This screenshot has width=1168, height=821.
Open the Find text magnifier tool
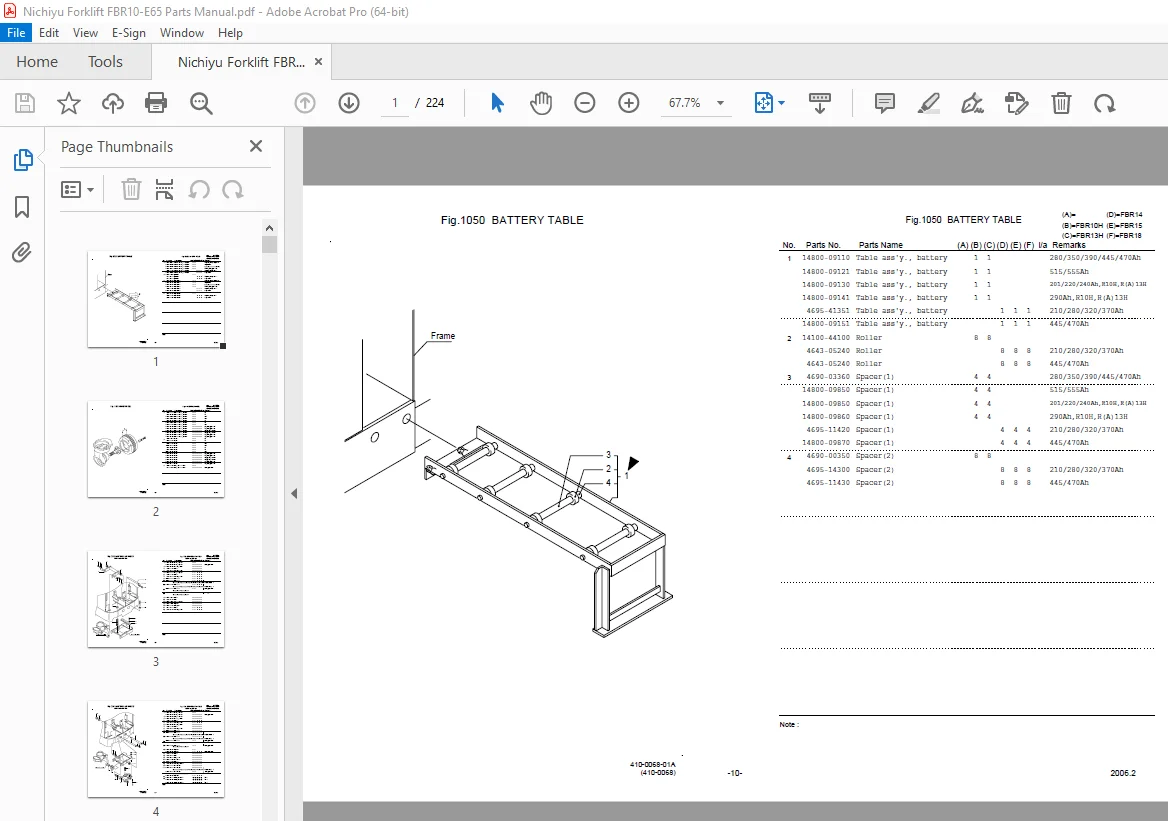[x=201, y=103]
